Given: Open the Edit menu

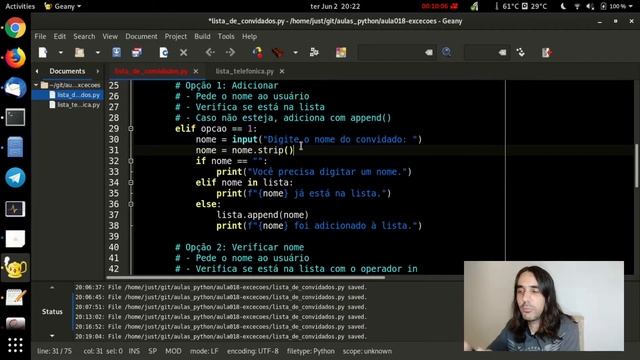Looking at the screenshot, I should (x=60, y=36).
